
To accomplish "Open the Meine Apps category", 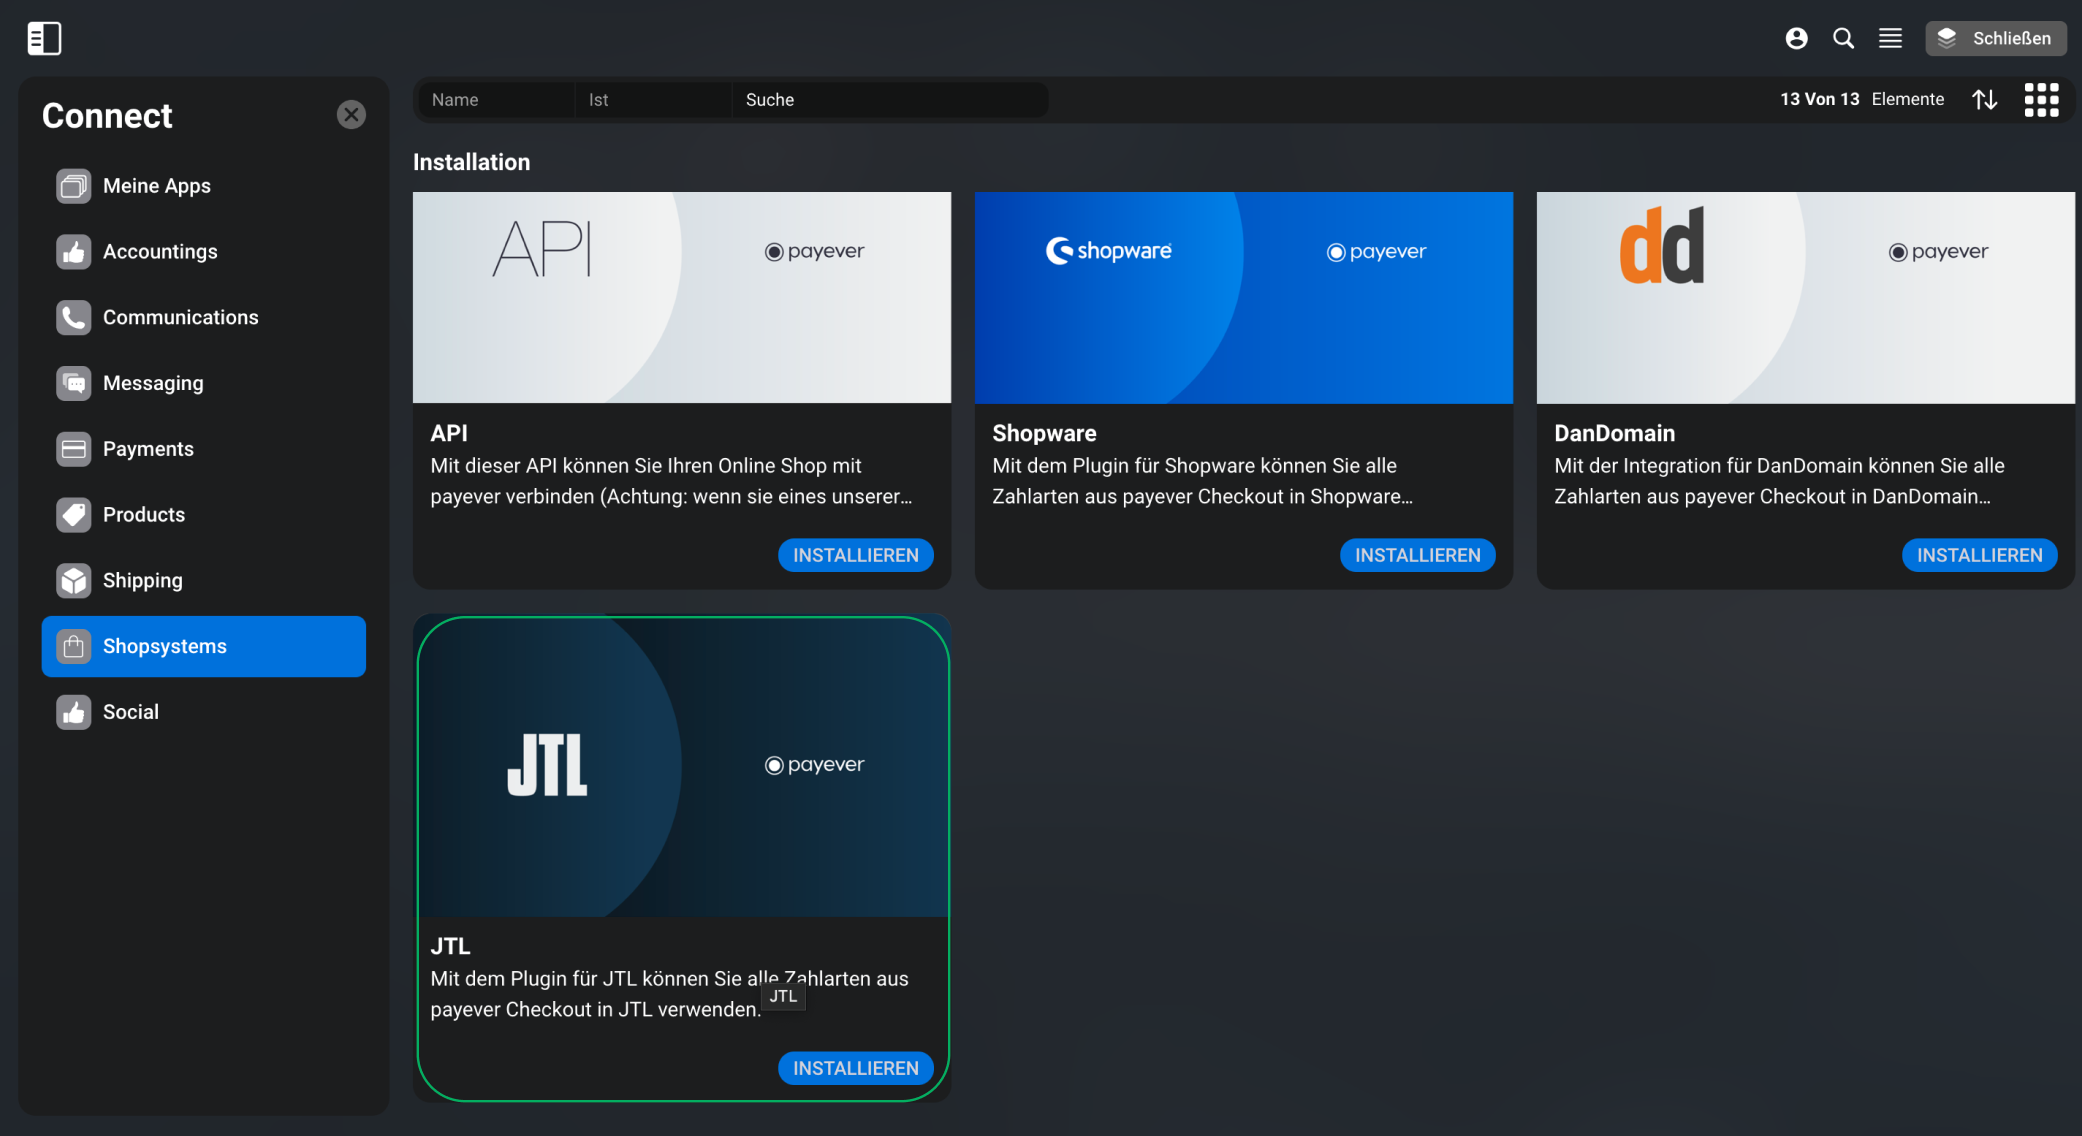I will [204, 186].
